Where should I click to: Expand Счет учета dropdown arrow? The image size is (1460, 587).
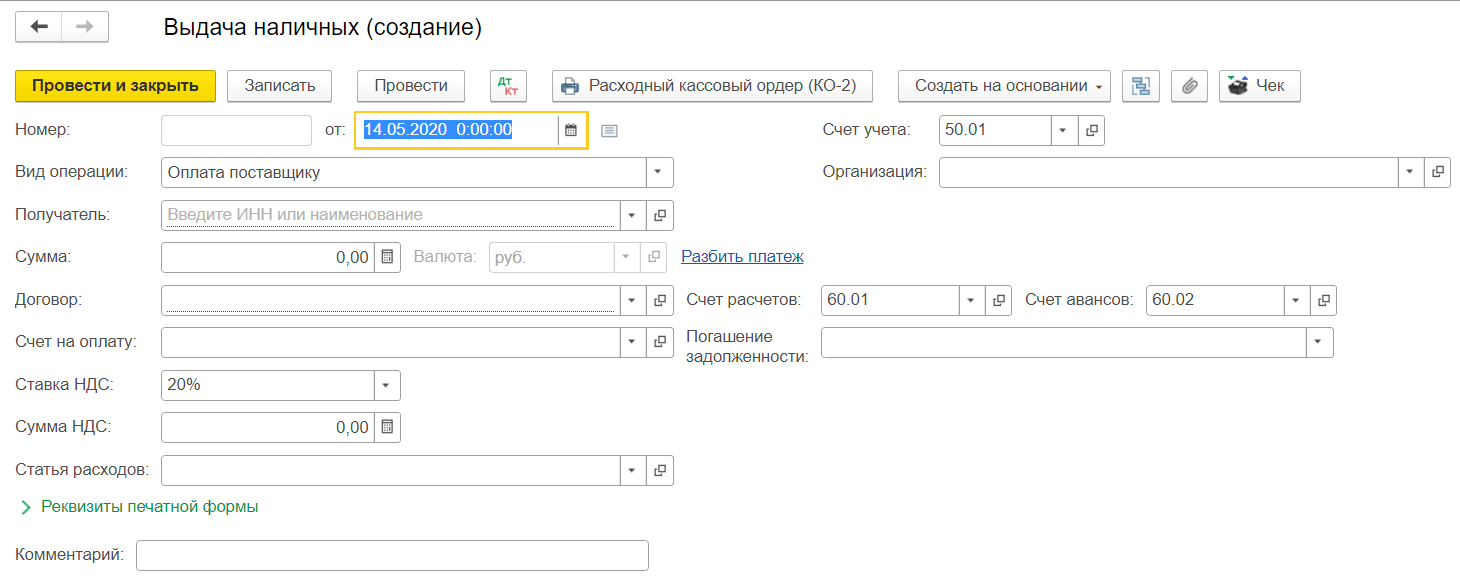1063,130
